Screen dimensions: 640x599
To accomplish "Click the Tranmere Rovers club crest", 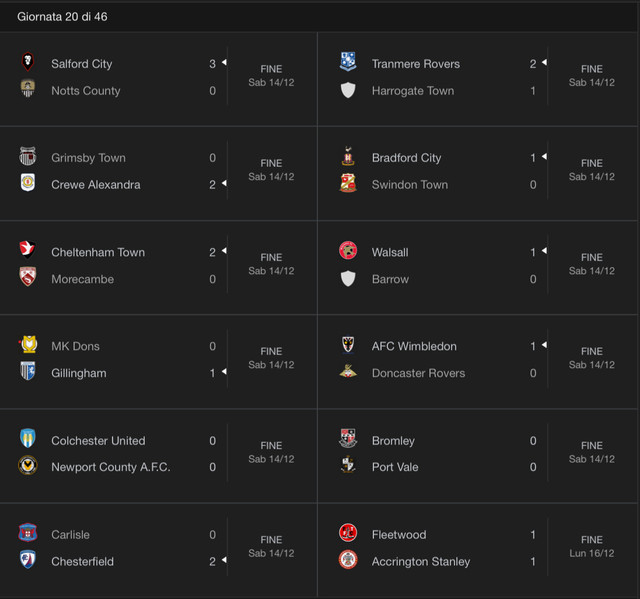I will (x=348, y=62).
